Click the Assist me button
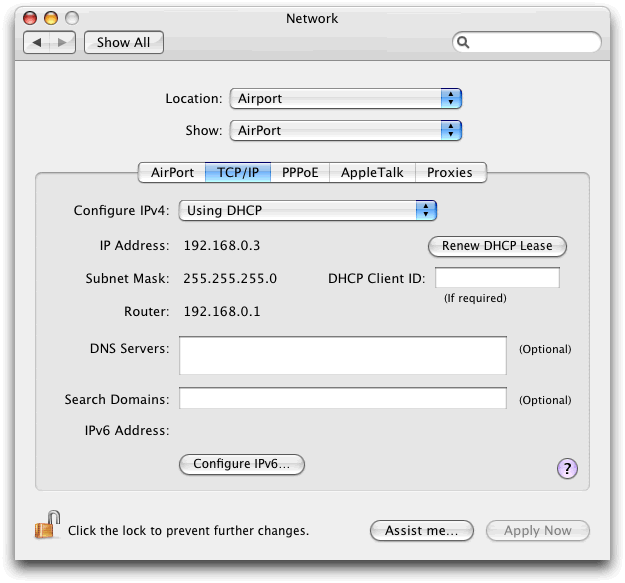Screen dimensions: 625x583 [x=421, y=531]
